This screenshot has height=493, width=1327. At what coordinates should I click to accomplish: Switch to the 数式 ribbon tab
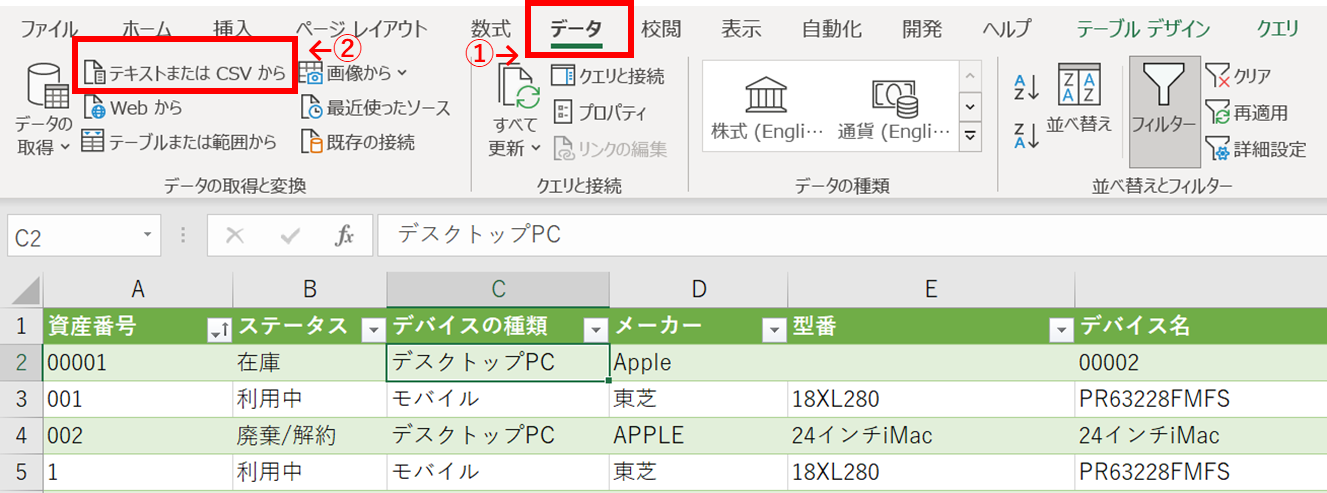(490, 29)
